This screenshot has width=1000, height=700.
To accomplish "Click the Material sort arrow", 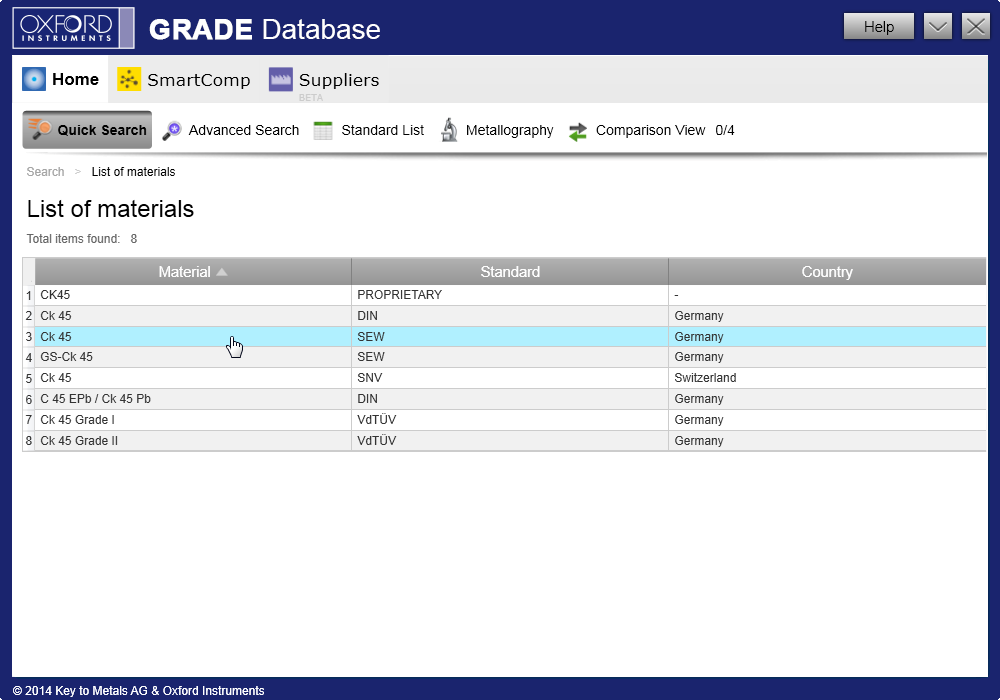I will (x=222, y=272).
